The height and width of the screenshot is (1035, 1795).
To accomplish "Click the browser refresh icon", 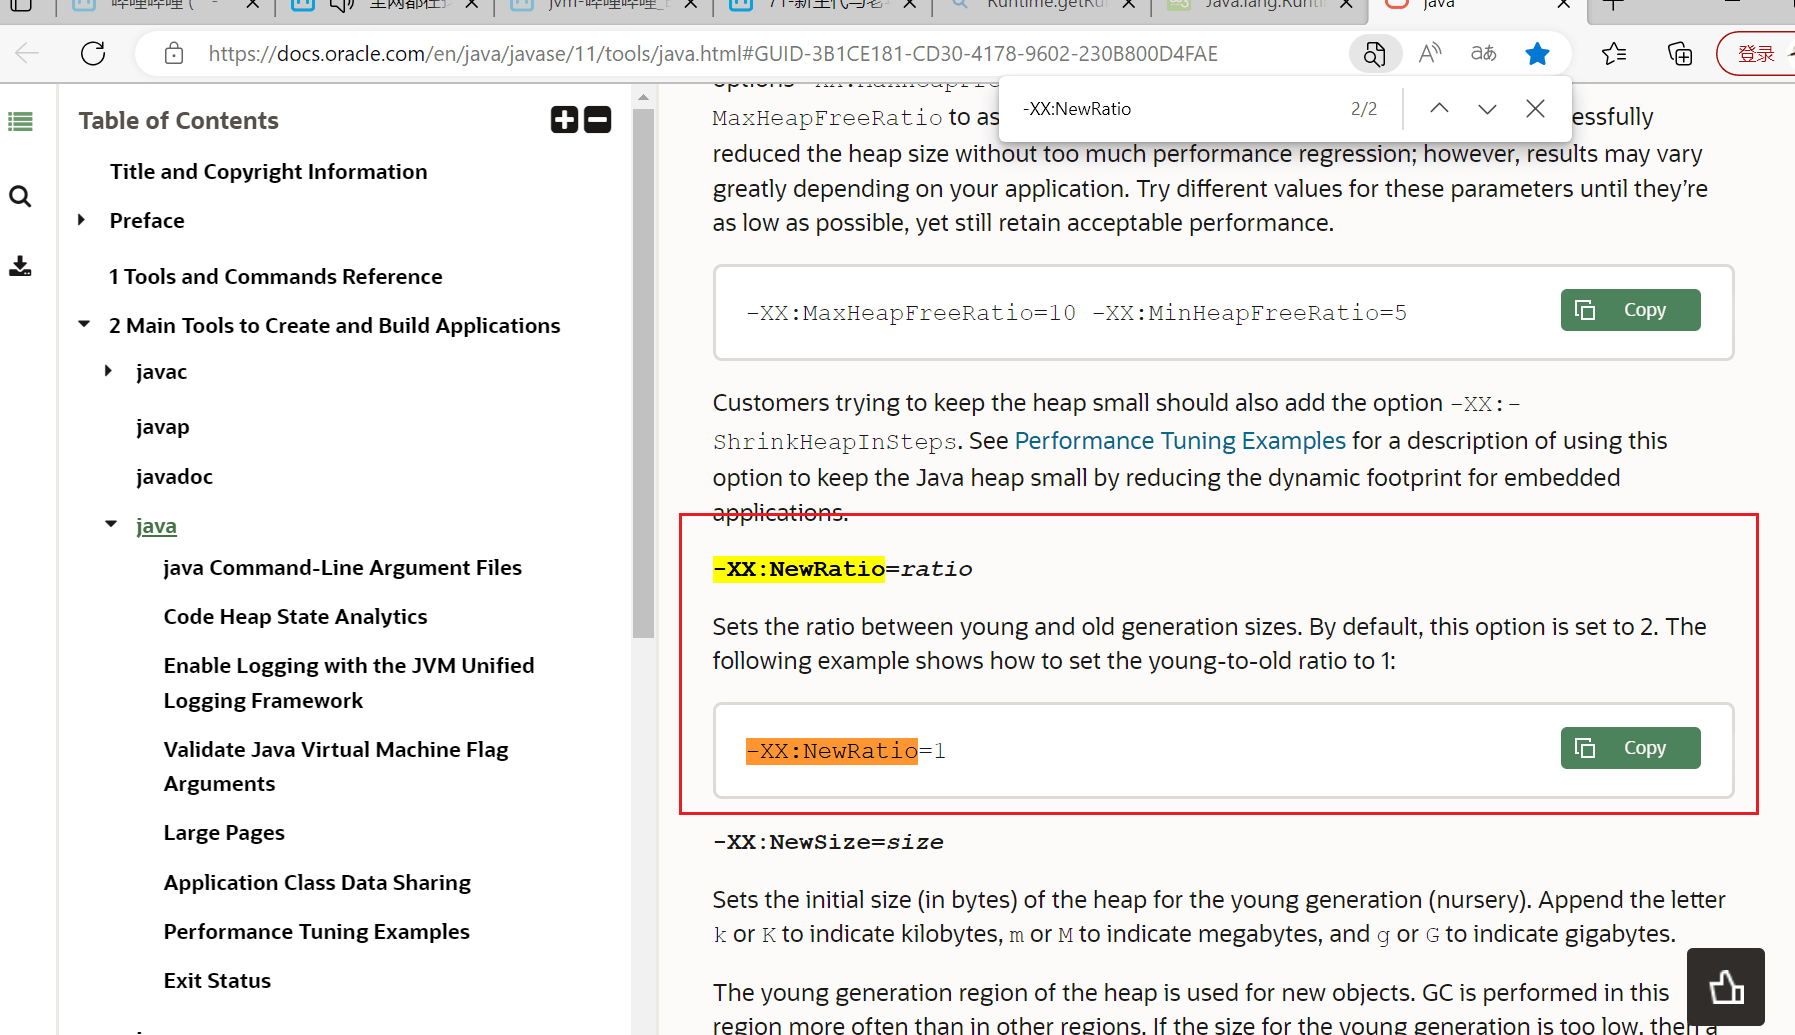I will point(93,53).
